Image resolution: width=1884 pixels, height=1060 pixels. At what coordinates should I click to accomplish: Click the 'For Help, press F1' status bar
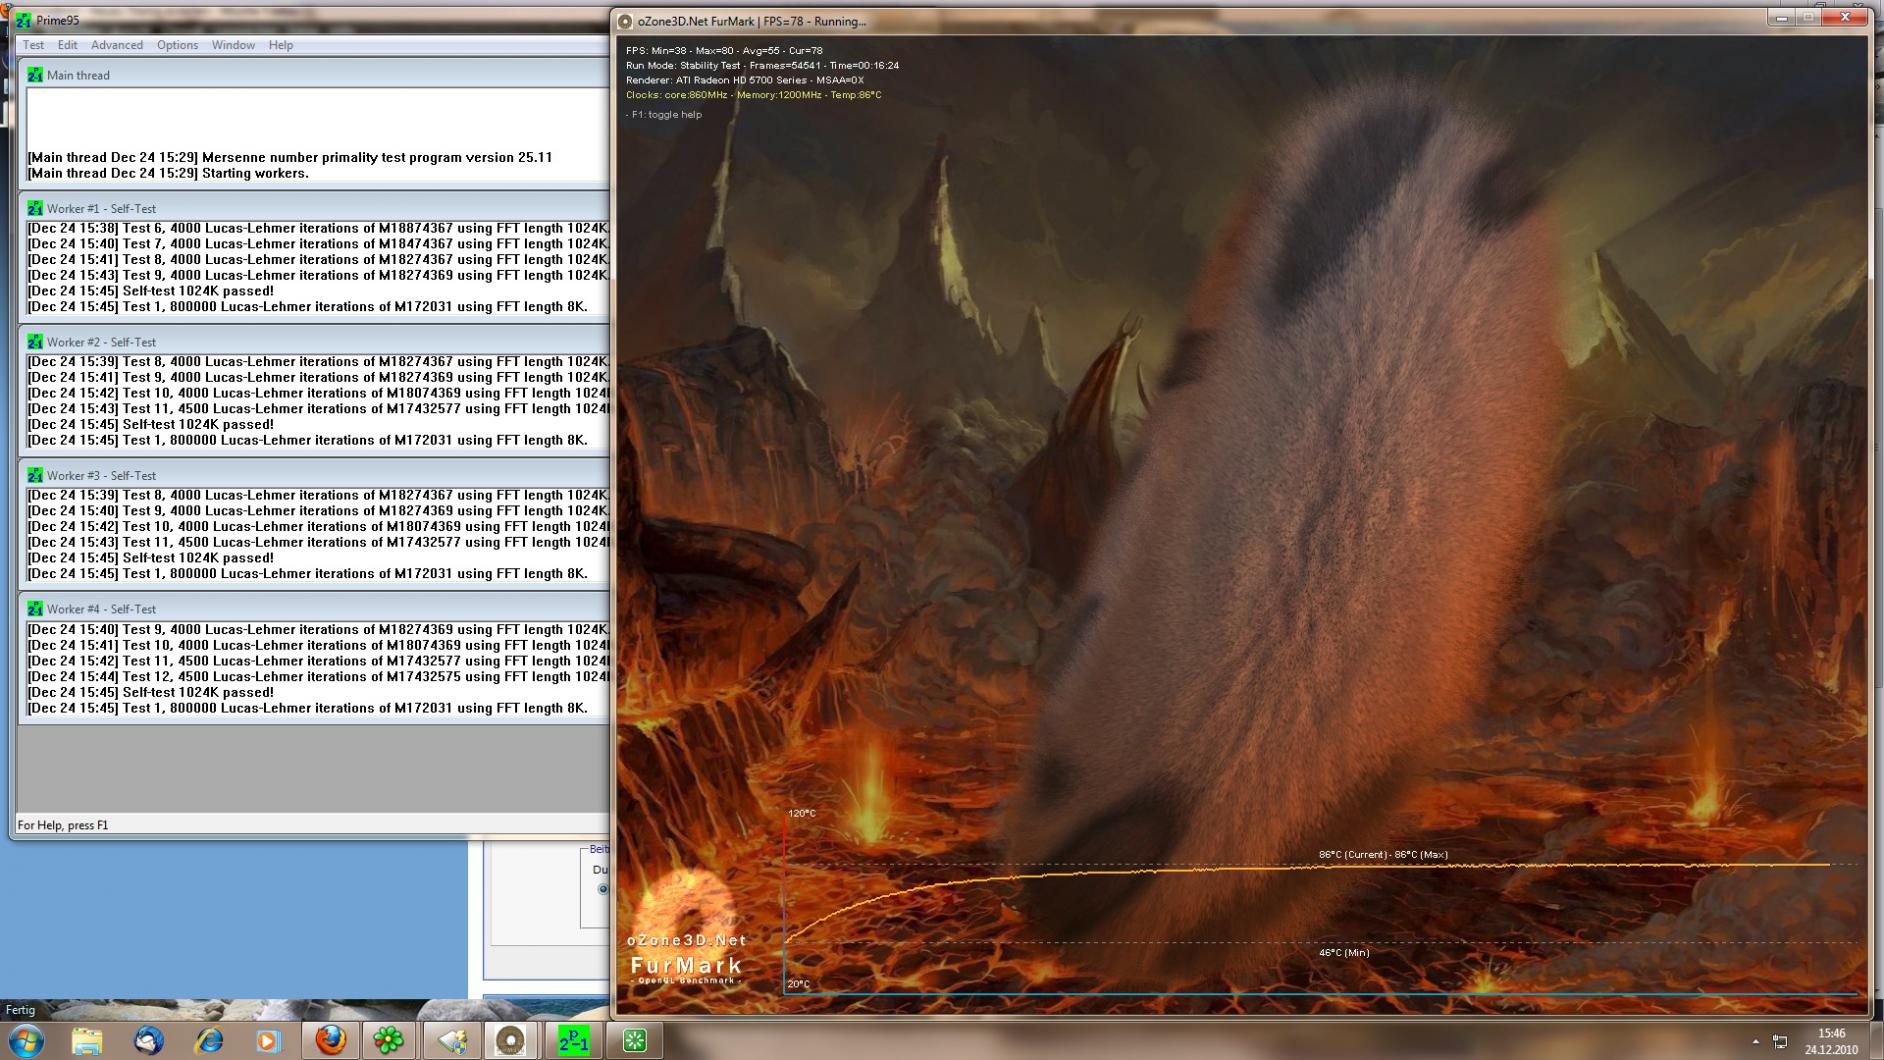point(63,825)
